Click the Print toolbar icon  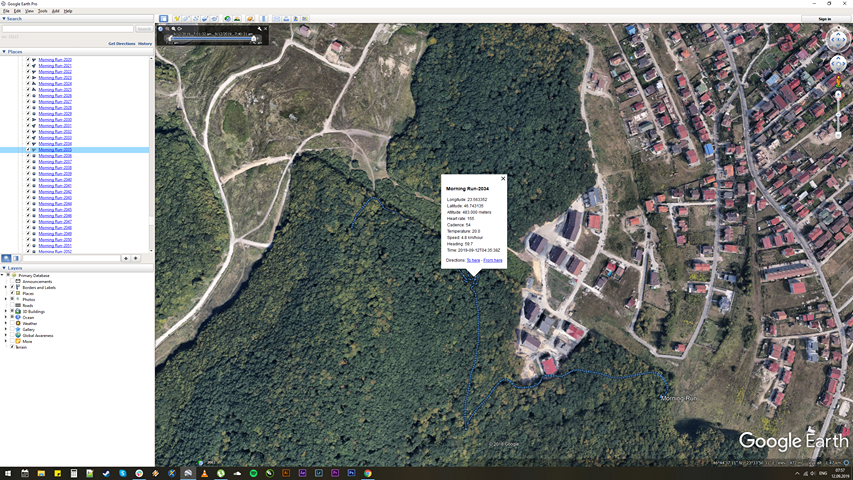click(x=286, y=19)
